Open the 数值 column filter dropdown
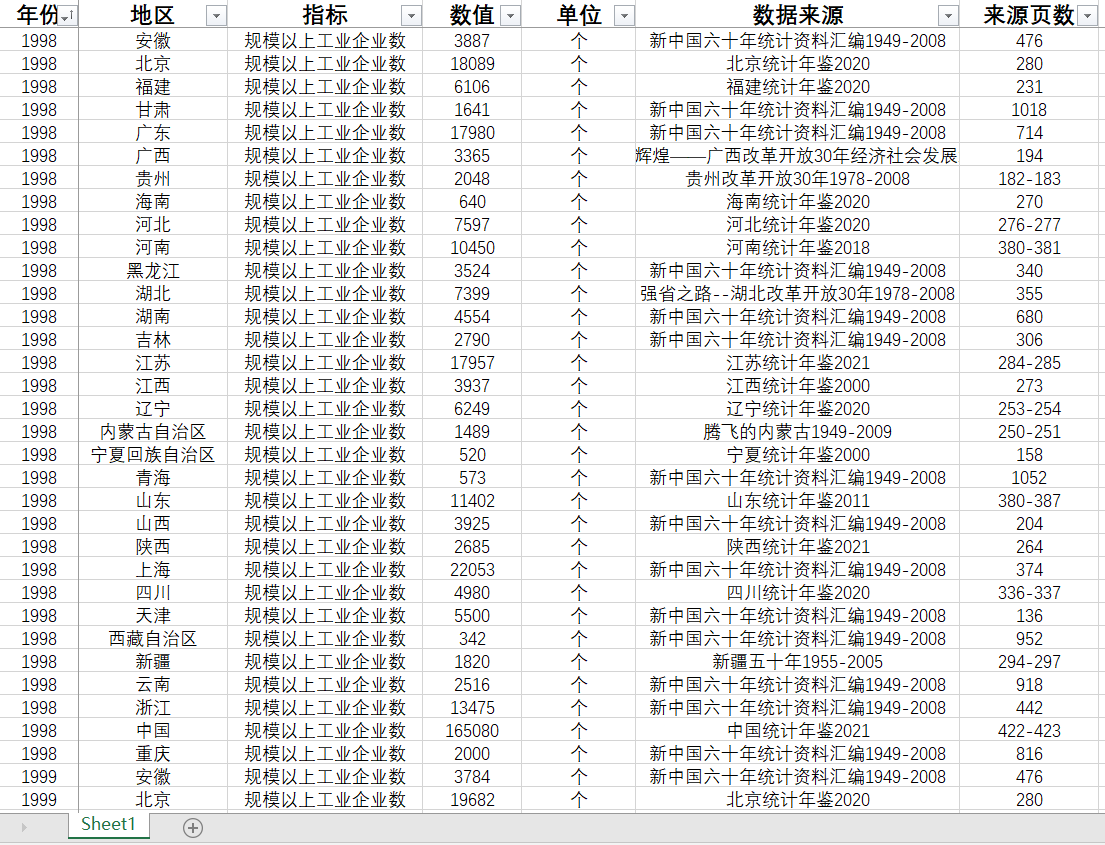Screen dimensions: 1105x845 tap(510, 16)
